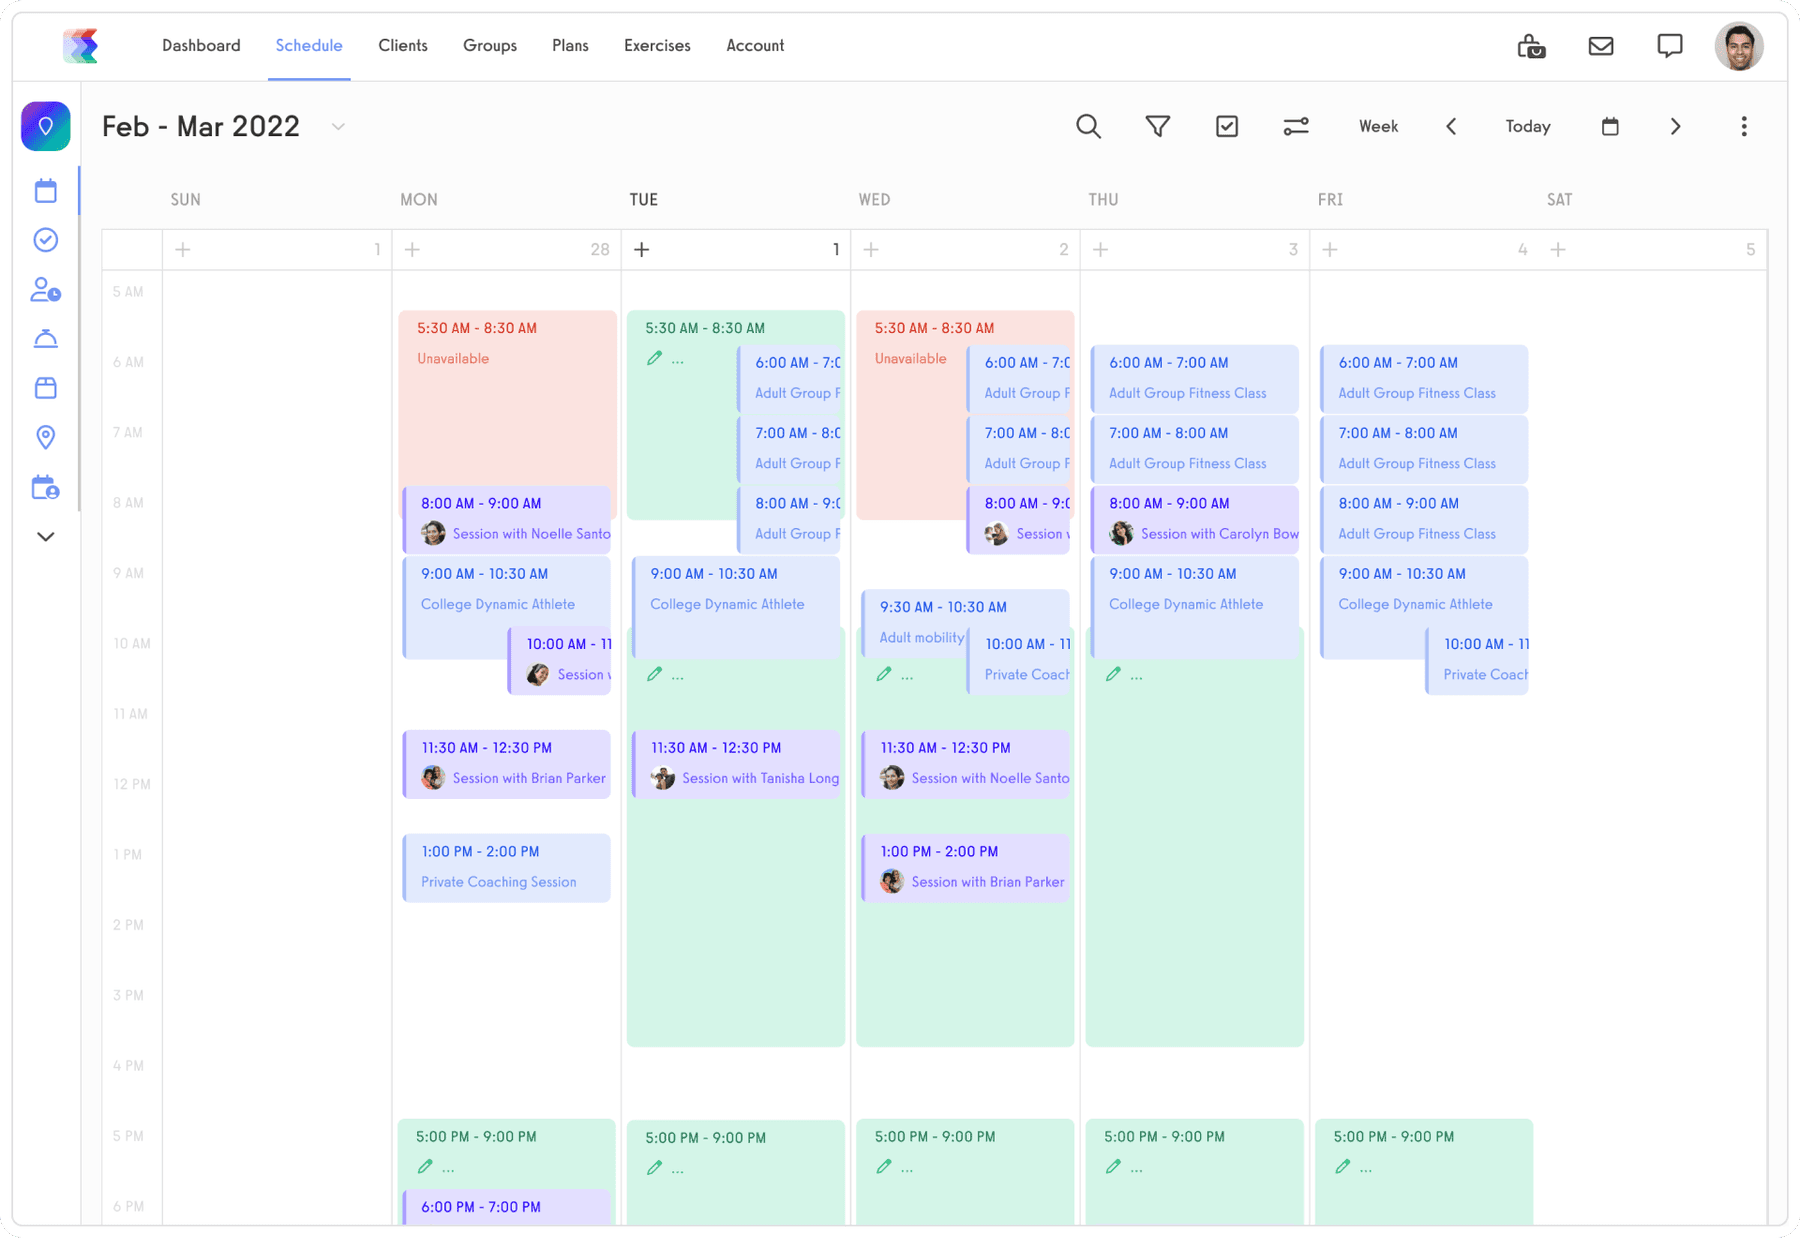The width and height of the screenshot is (1800, 1238).
Task: Go to the next week arrow
Action: (1675, 127)
